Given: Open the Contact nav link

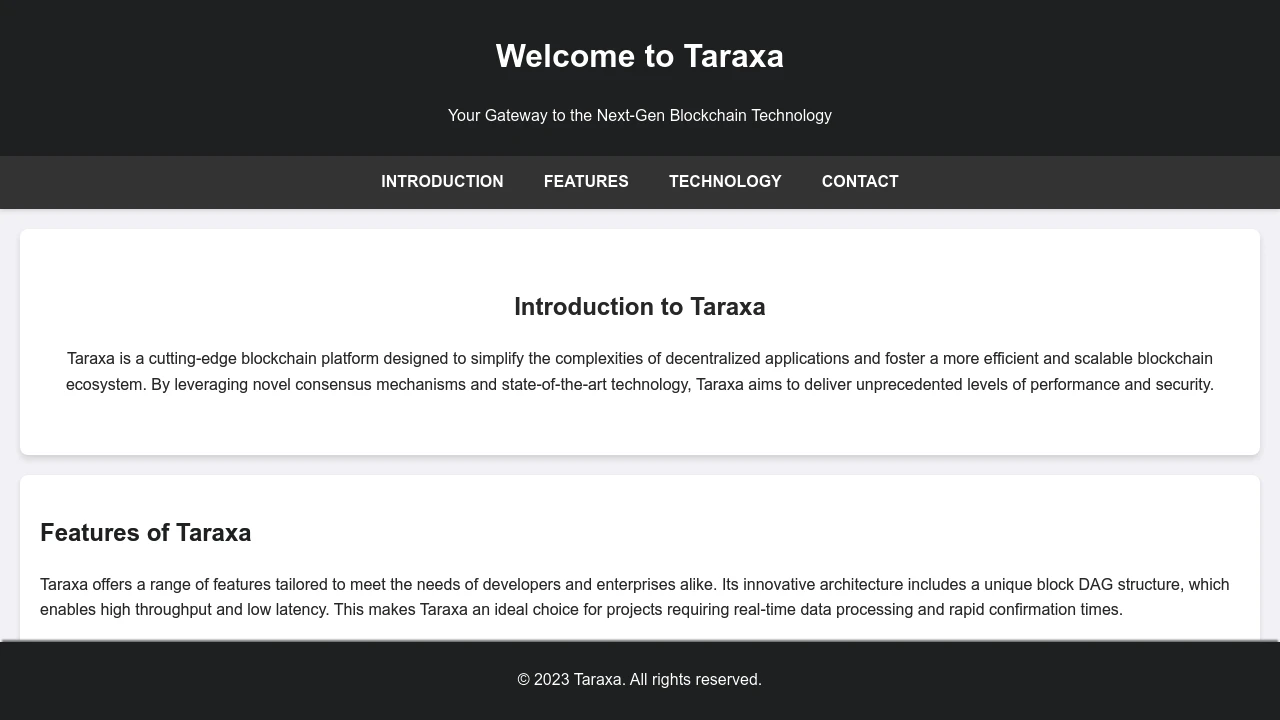Looking at the screenshot, I should point(860,182).
